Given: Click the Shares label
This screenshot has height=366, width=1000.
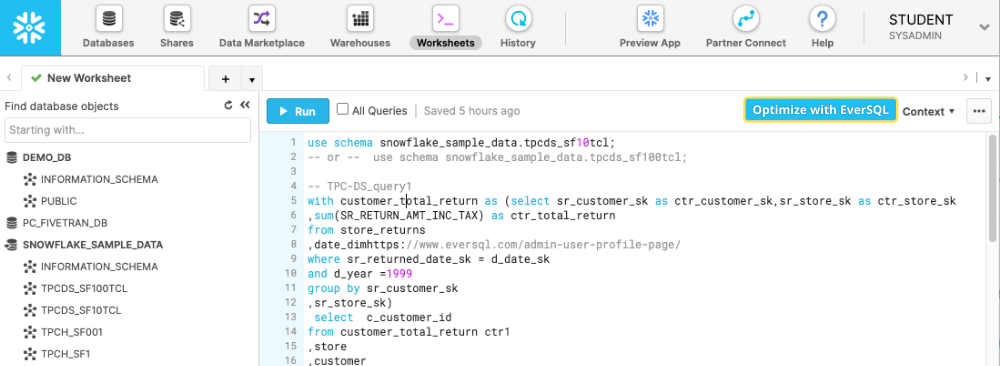Looking at the screenshot, I should pyautogui.click(x=177, y=43).
